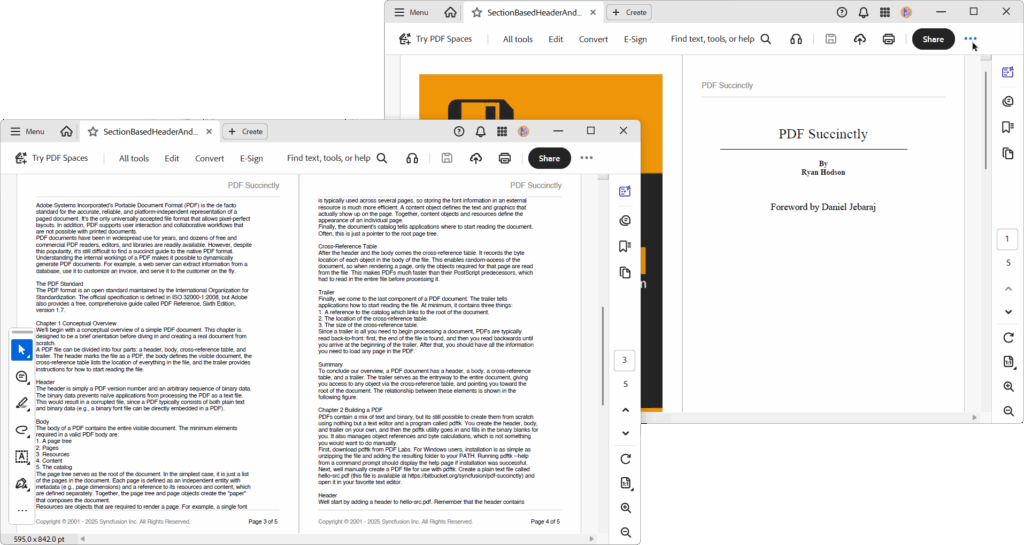1024x545 pixels.
Task: Zoom in on front window document
Action: pyautogui.click(x=626, y=508)
